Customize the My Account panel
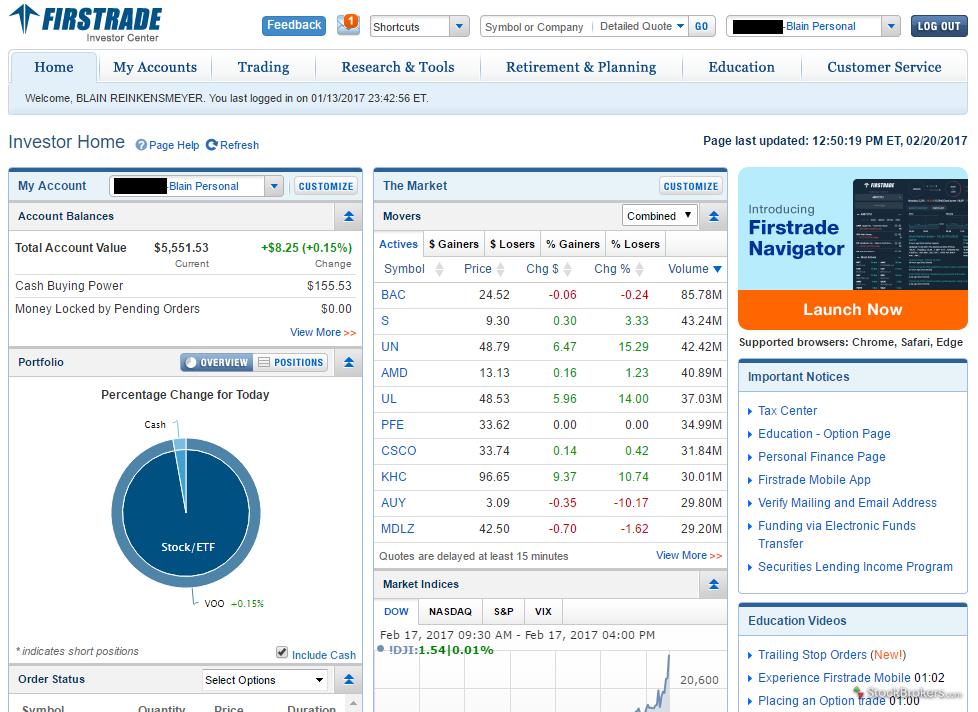 326,186
